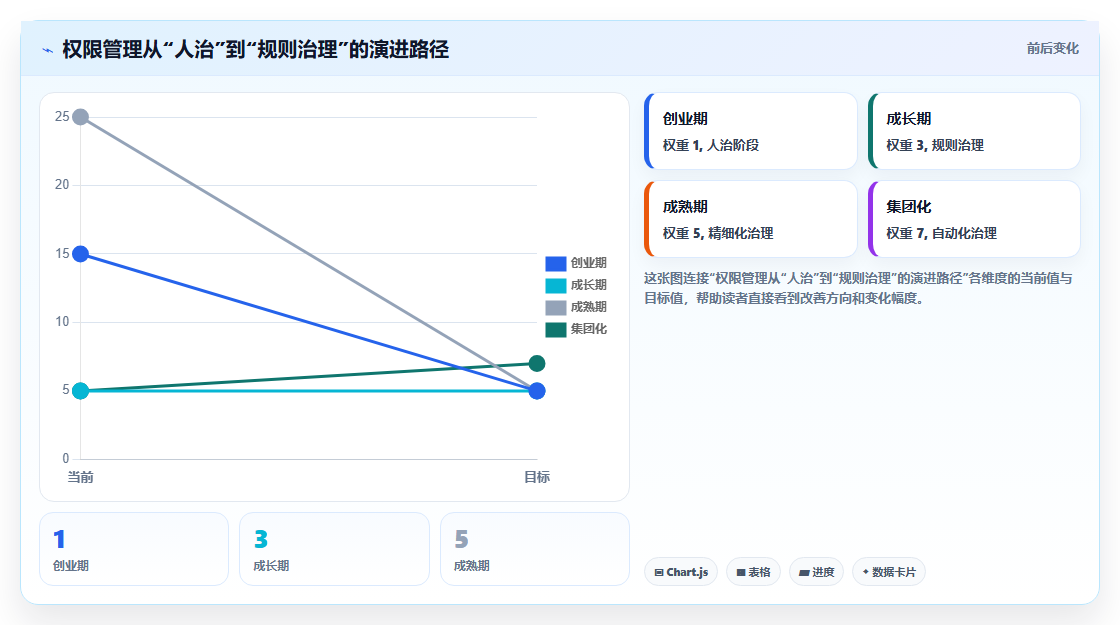Click the 前后变化 label in header
Viewport: 1120px width, 625px height.
(1052, 49)
